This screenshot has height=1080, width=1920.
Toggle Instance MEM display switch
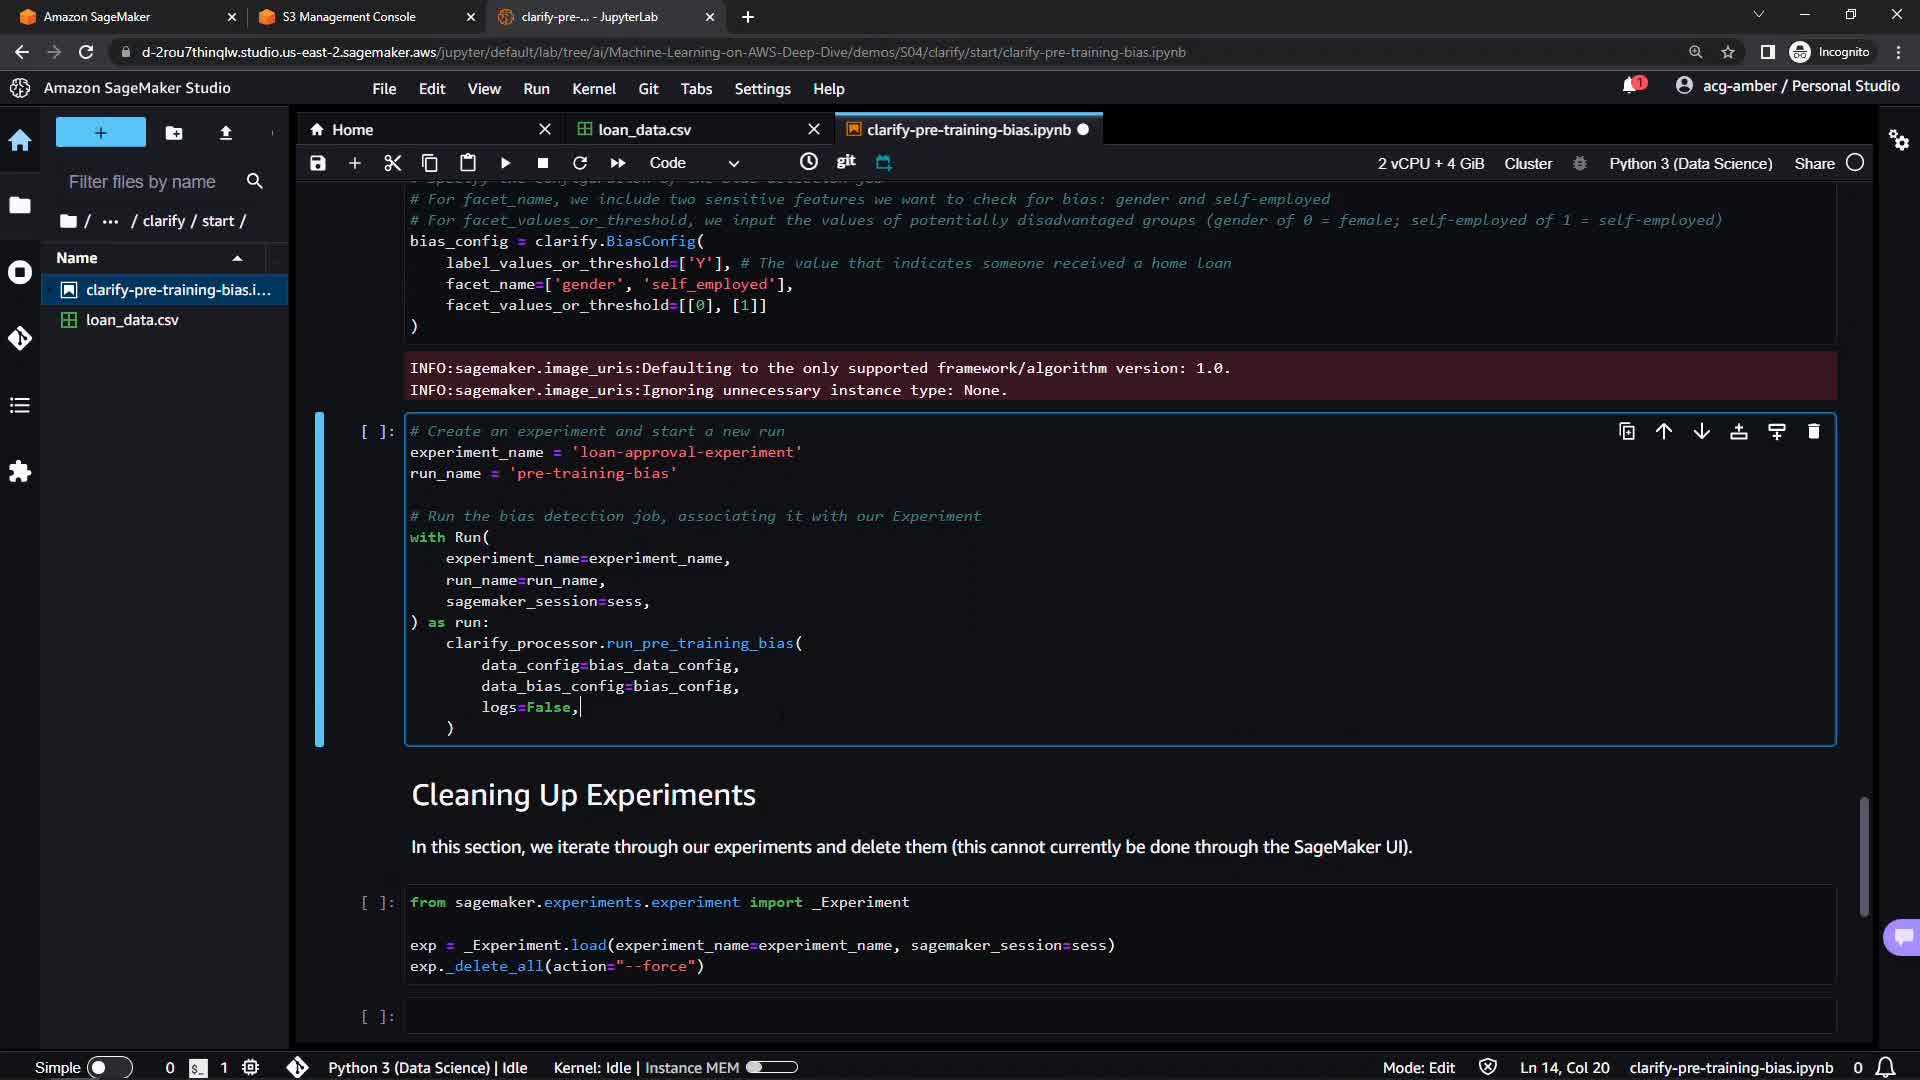click(x=771, y=1067)
